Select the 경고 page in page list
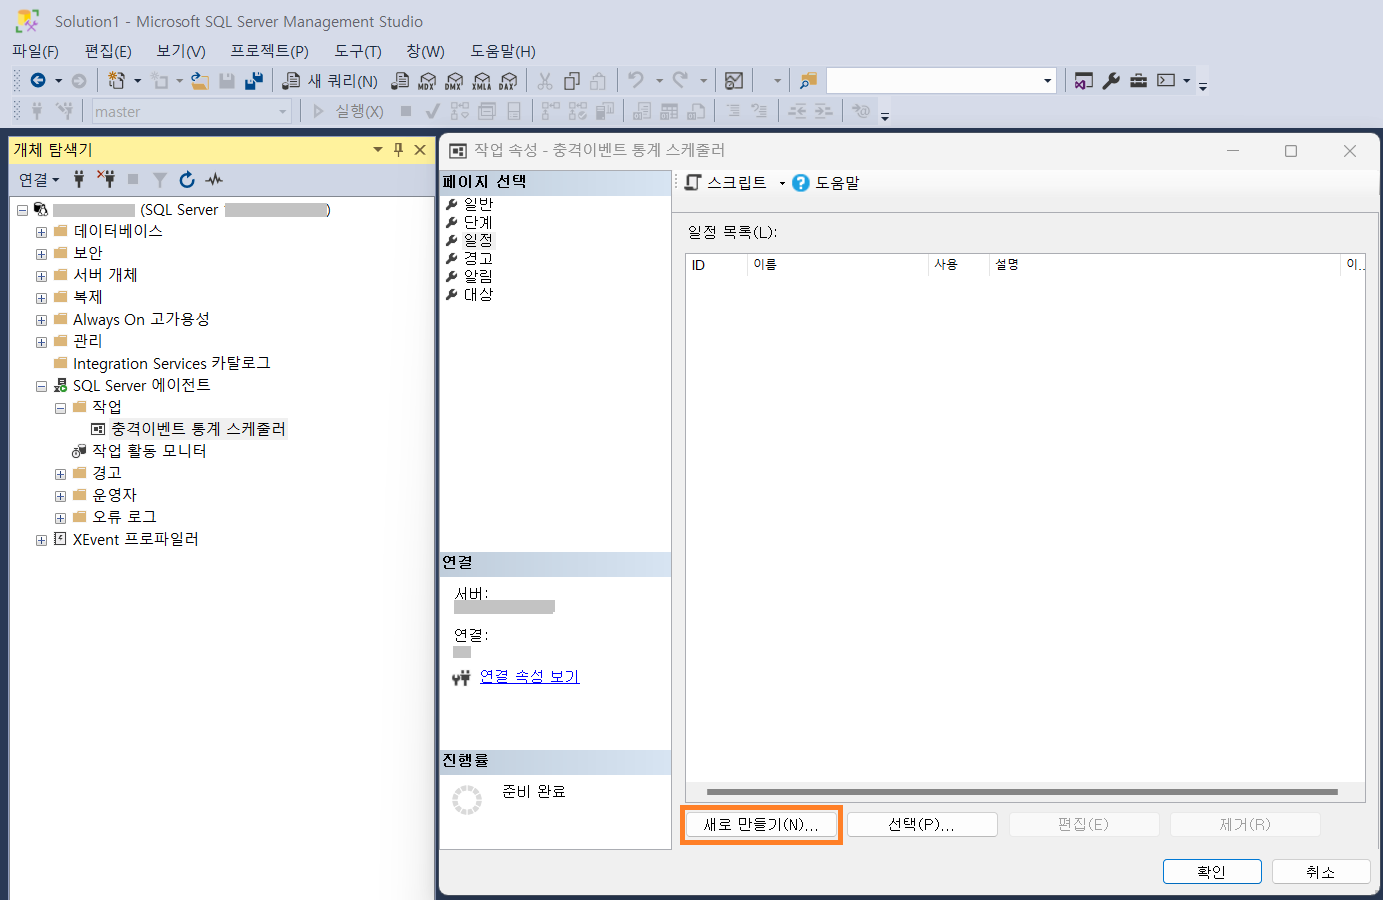This screenshot has width=1383, height=900. pyautogui.click(x=478, y=258)
